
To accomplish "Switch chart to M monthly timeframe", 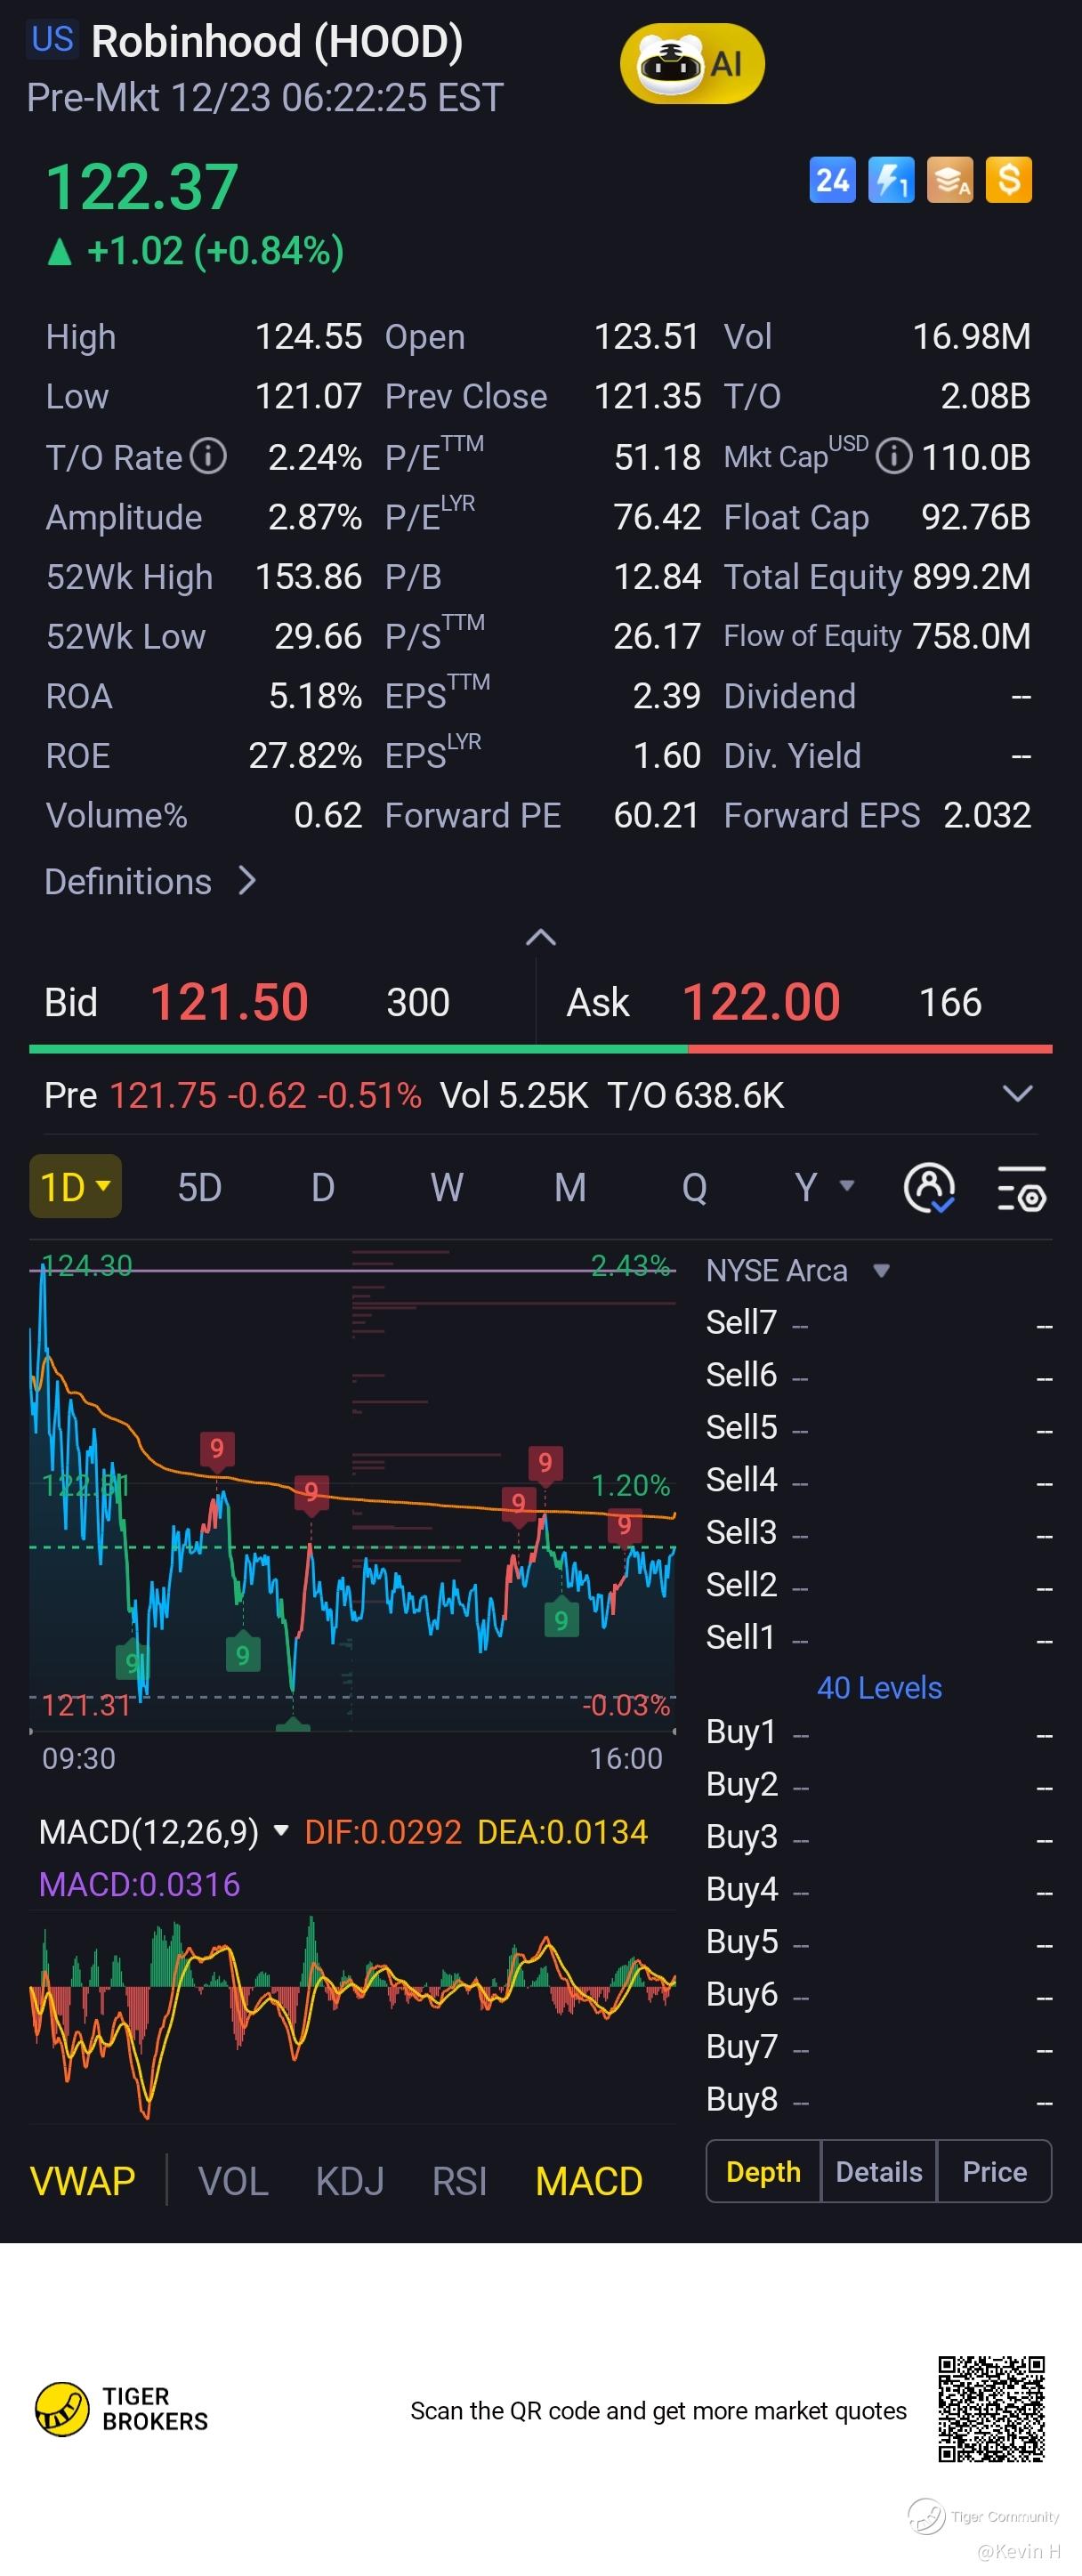I will coord(570,1188).
